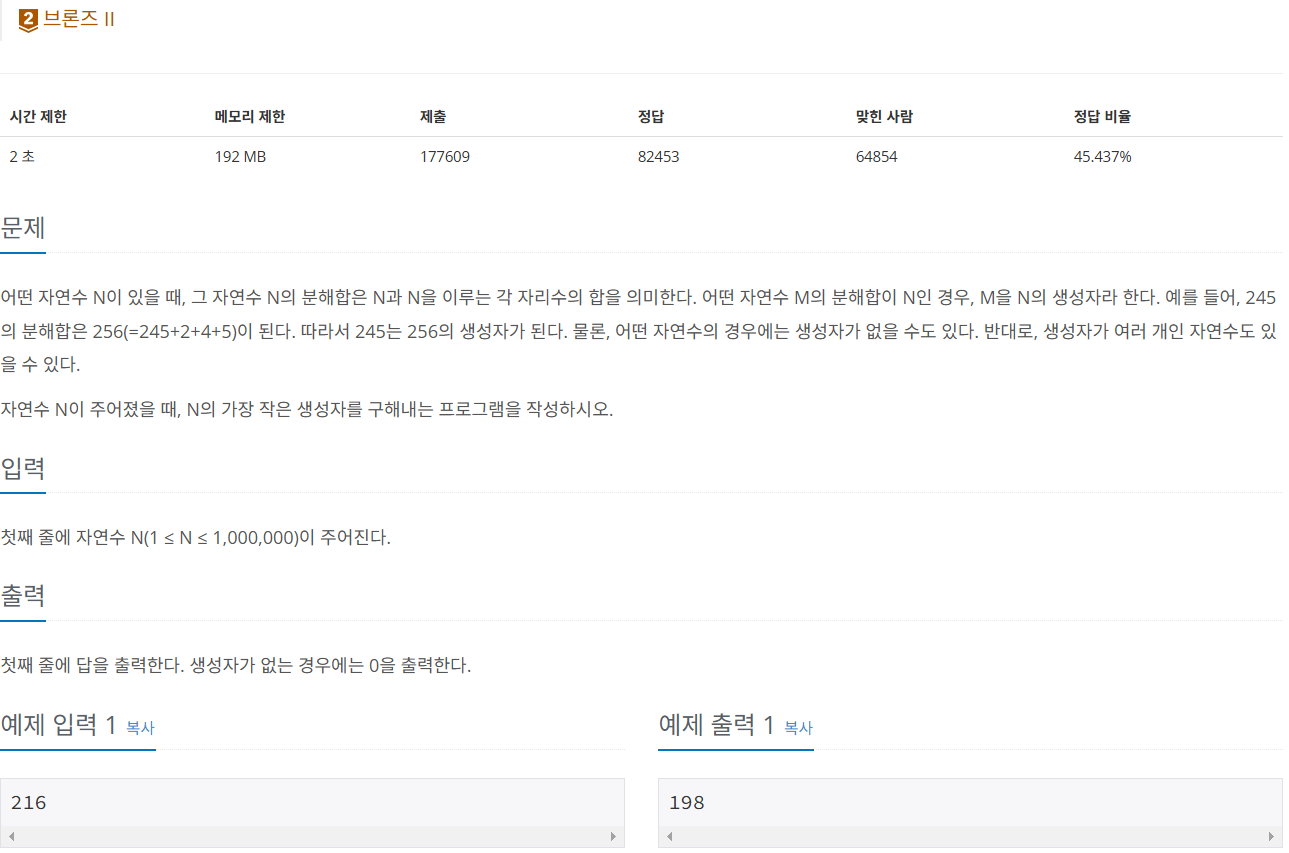Viewport: 1289px width, 853px height.
Task: Click the accepted count 82453
Action: [x=658, y=156]
